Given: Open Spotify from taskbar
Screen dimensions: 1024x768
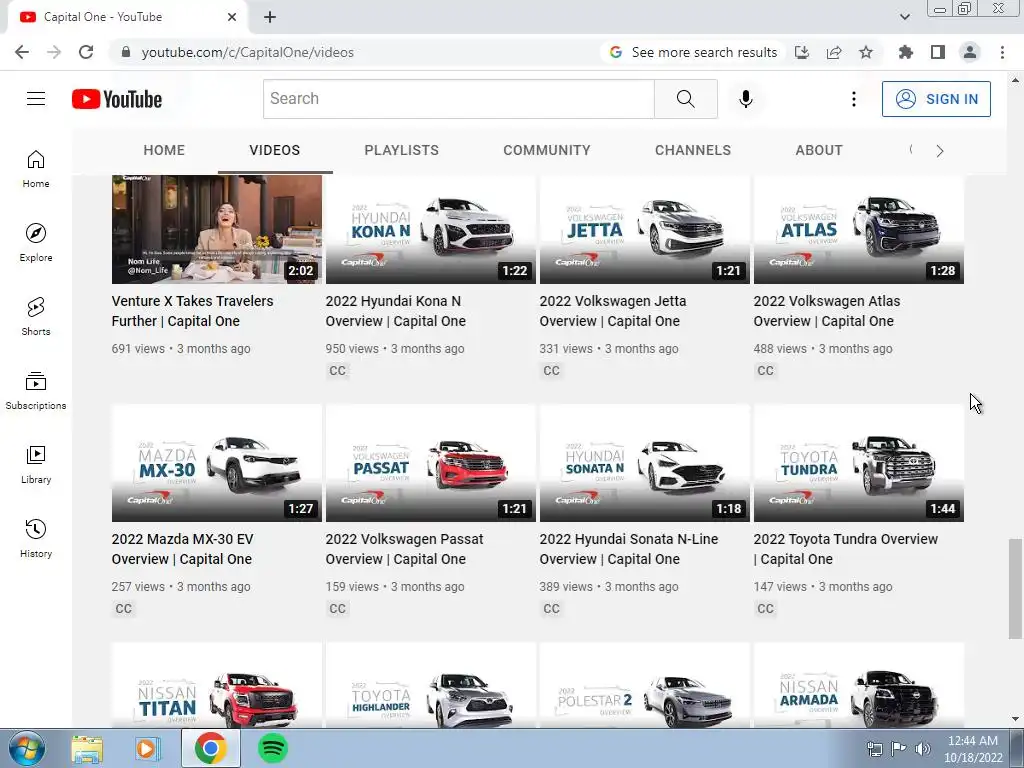Looking at the screenshot, I should 273,748.
